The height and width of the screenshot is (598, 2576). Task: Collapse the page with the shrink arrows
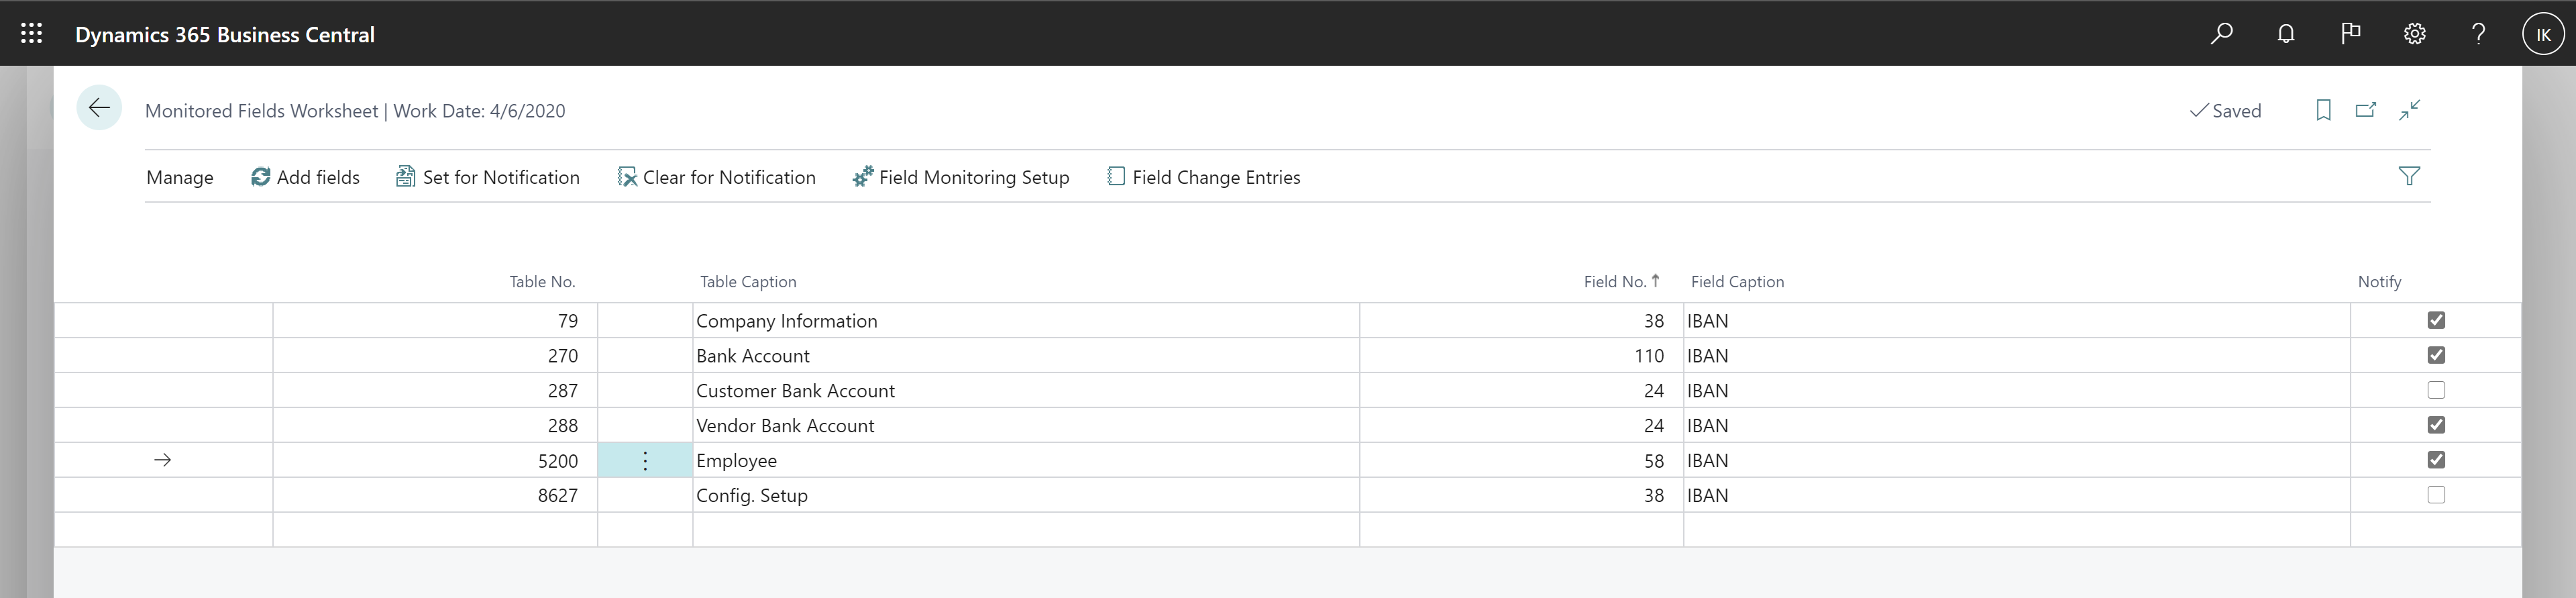(x=2410, y=110)
